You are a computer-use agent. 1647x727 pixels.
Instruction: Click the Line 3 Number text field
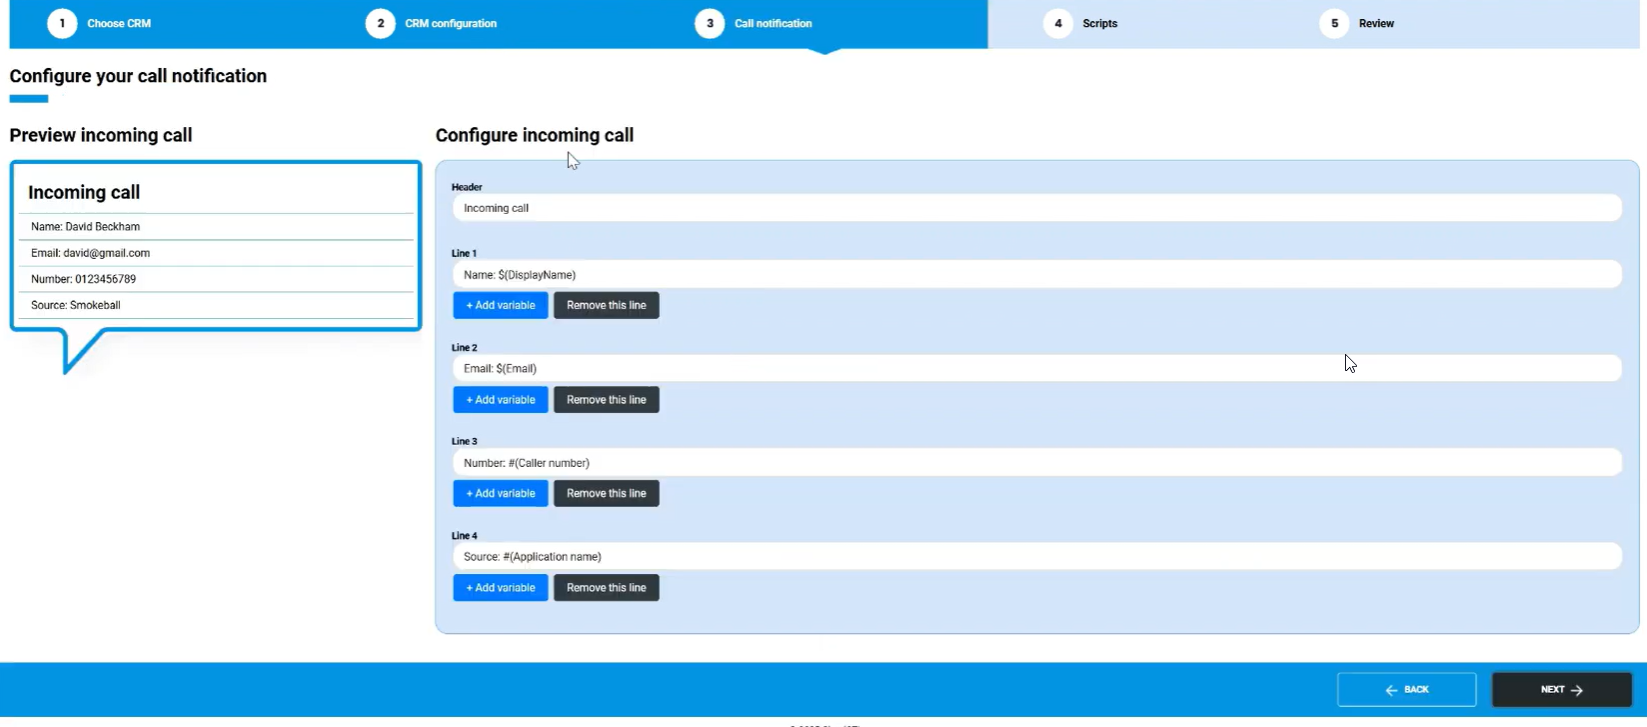point(1036,463)
